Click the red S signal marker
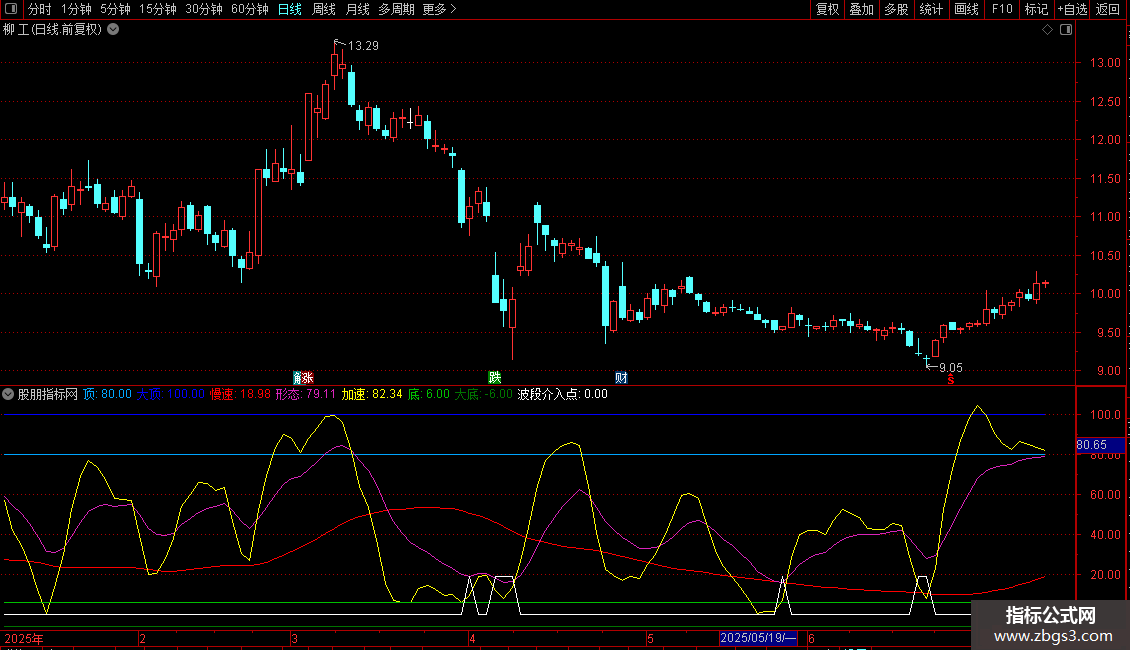1130x650 pixels. 951,379
